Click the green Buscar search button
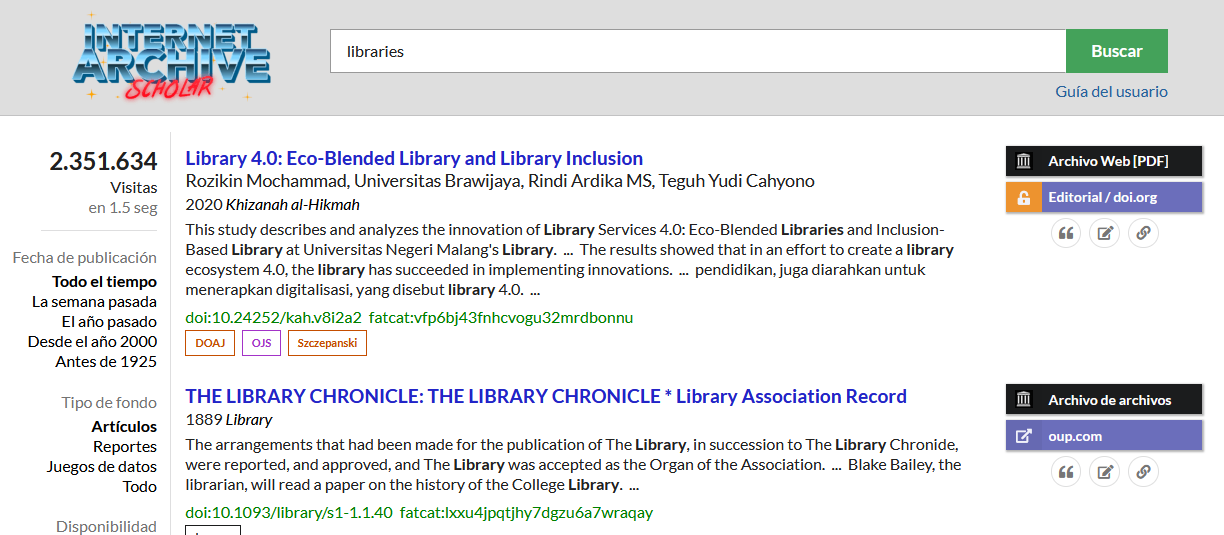The height and width of the screenshot is (535, 1224). click(x=1117, y=51)
